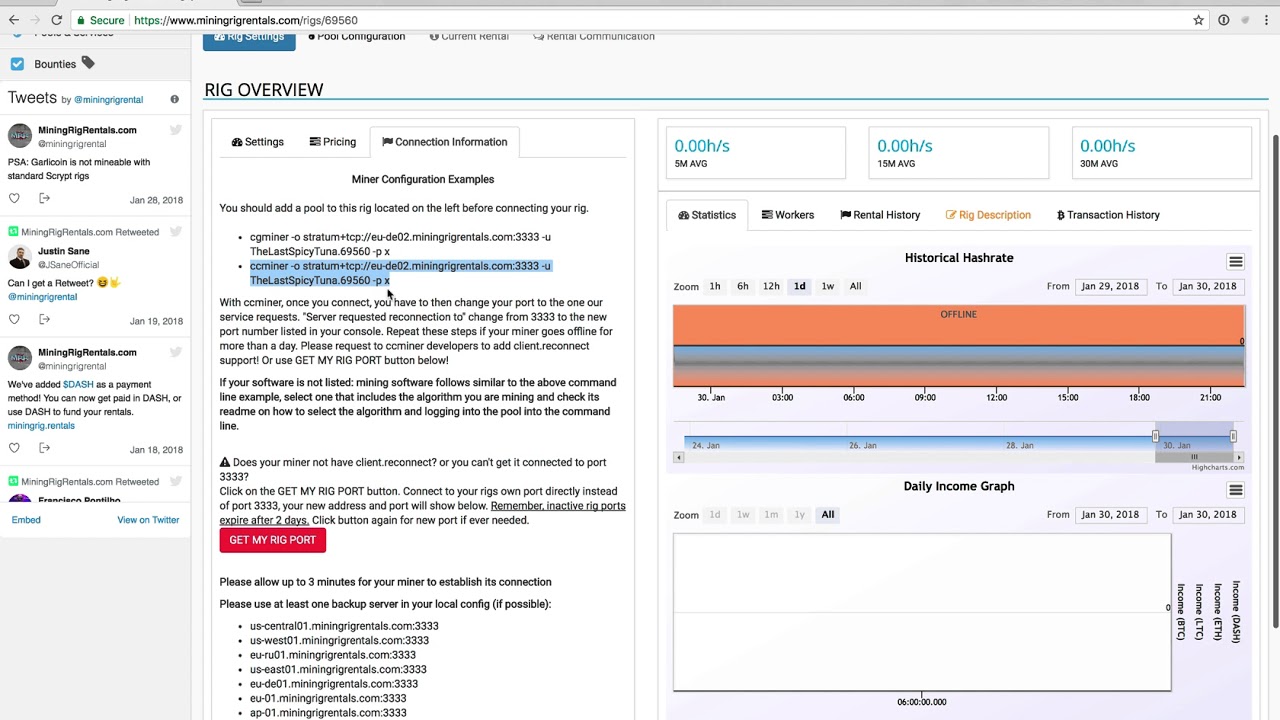1280x720 pixels.
Task: Open the Chrome three-dot menu
Action: [1266, 20]
